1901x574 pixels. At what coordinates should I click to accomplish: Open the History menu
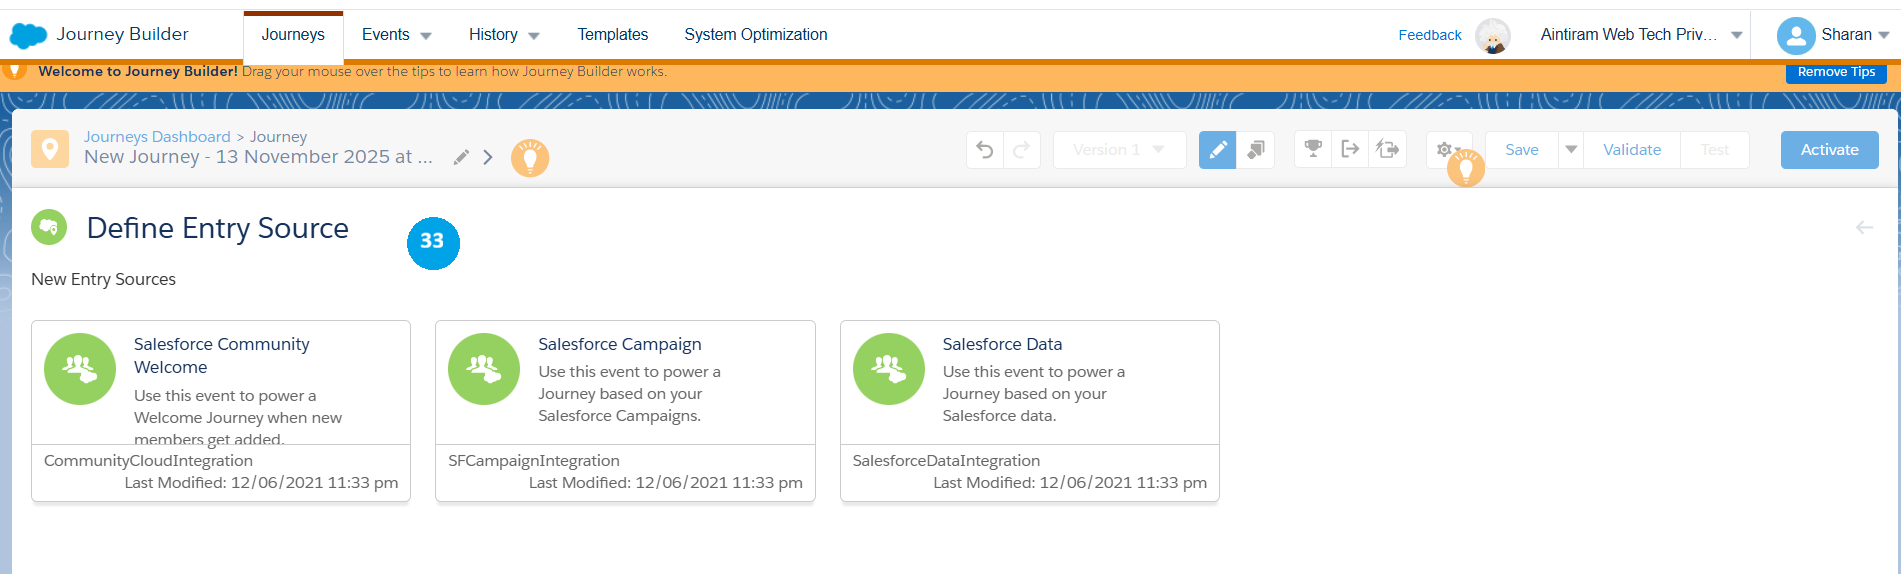coord(503,35)
